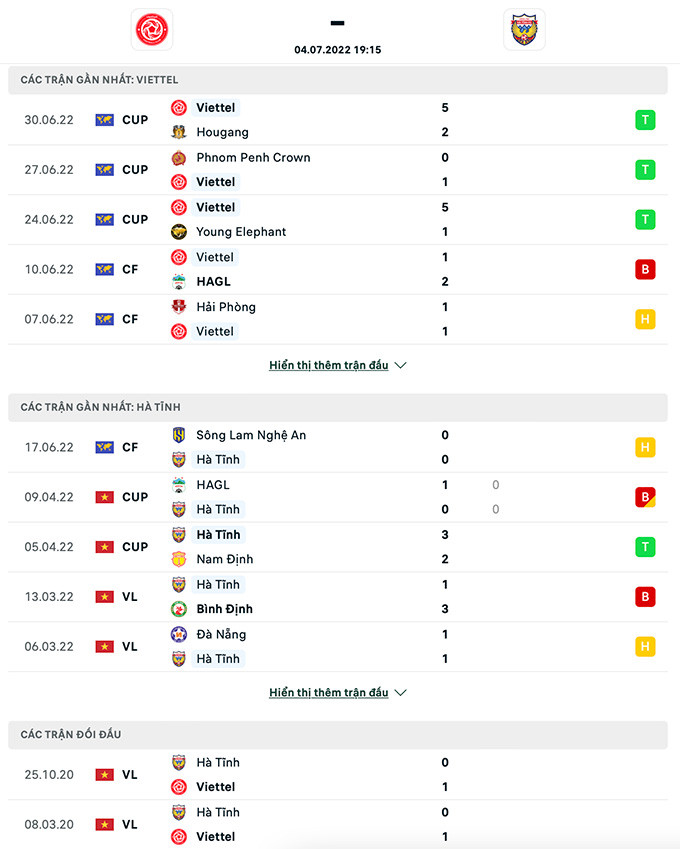Click the Sông Lam Nghệ An logo
Viewport: 680px width, 849px height.
click(x=179, y=435)
